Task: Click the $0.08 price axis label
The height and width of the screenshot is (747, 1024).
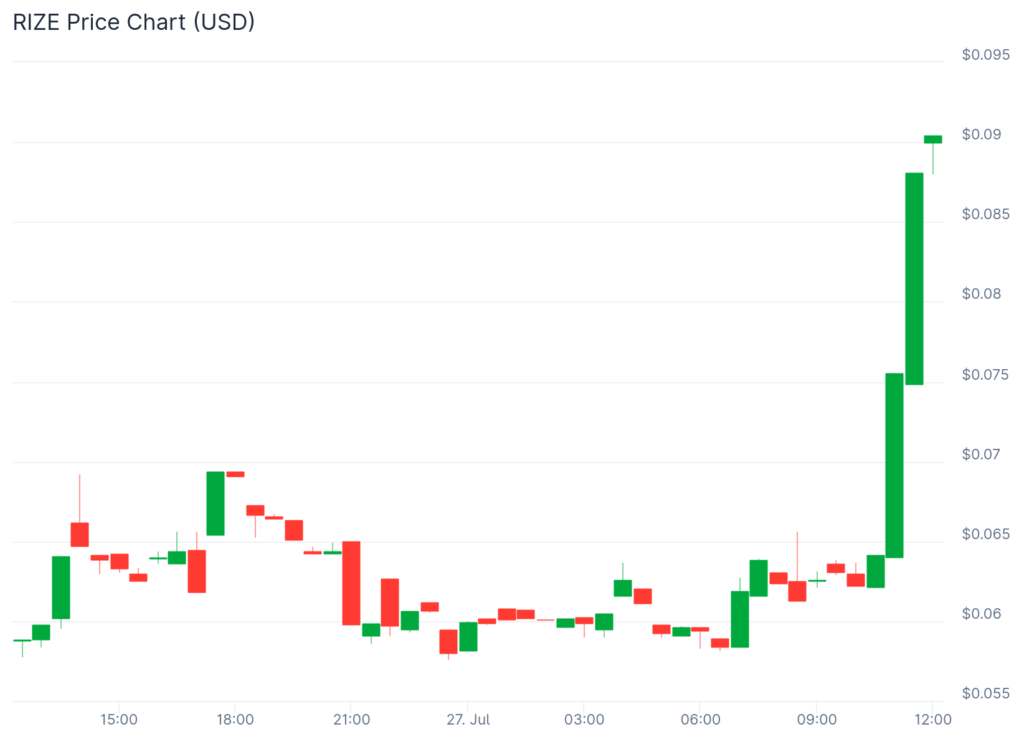Action: click(x=981, y=294)
